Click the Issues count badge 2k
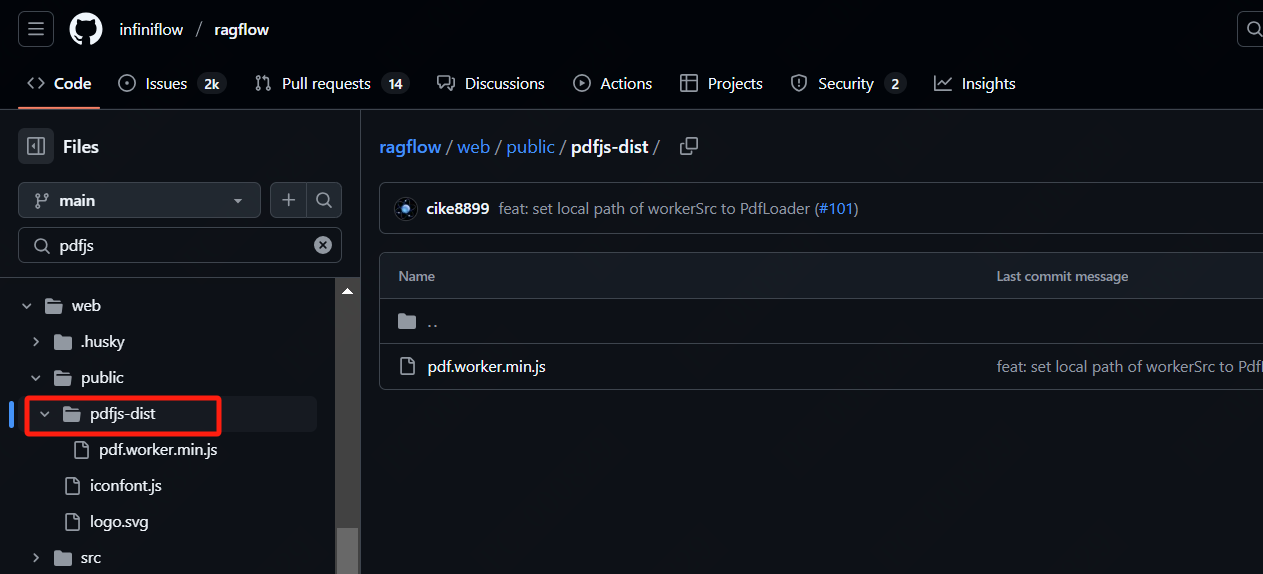 211,84
